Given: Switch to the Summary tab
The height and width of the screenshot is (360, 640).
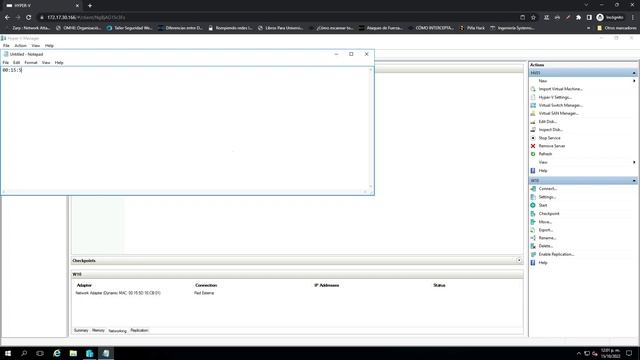Looking at the screenshot, I should 81,330.
